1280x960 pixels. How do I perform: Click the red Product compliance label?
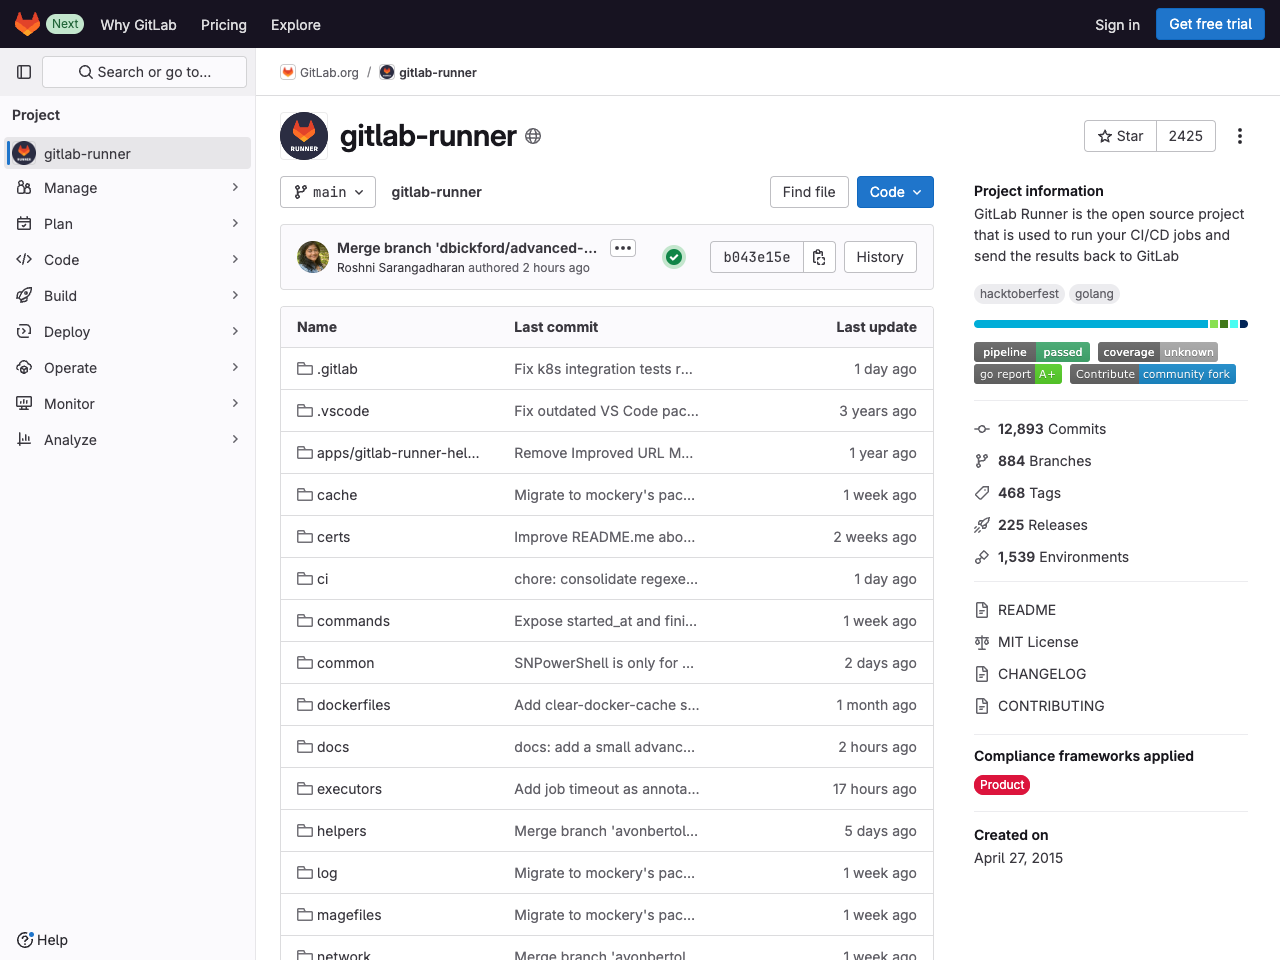tap(1002, 785)
